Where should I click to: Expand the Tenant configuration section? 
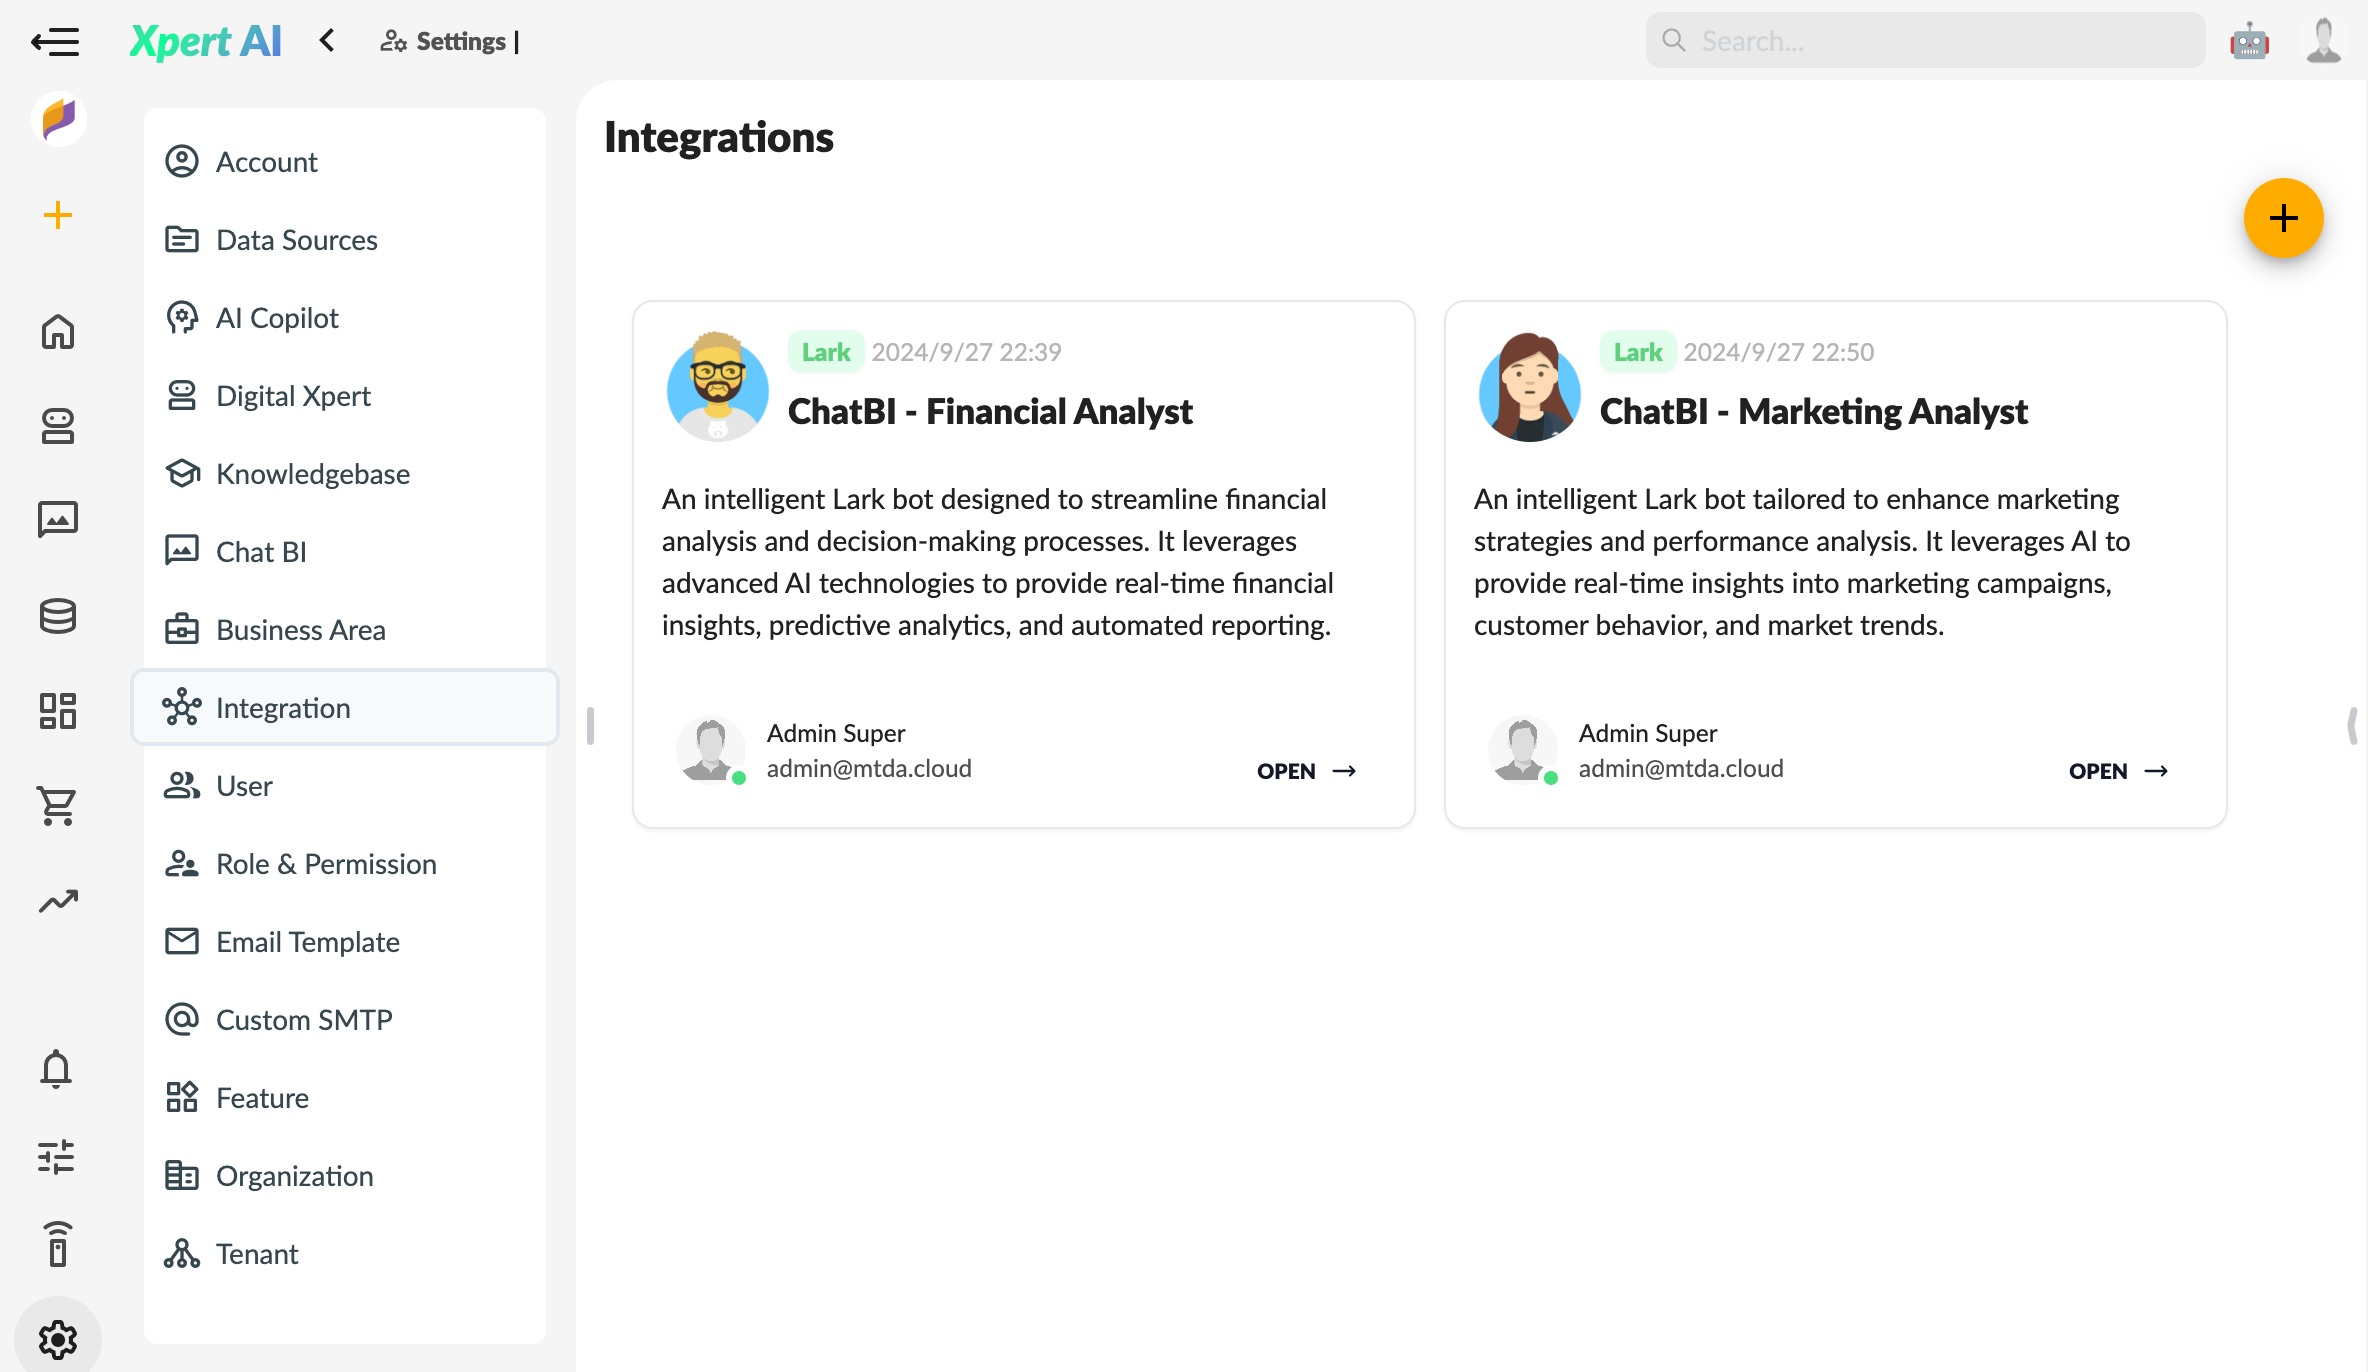(258, 1253)
